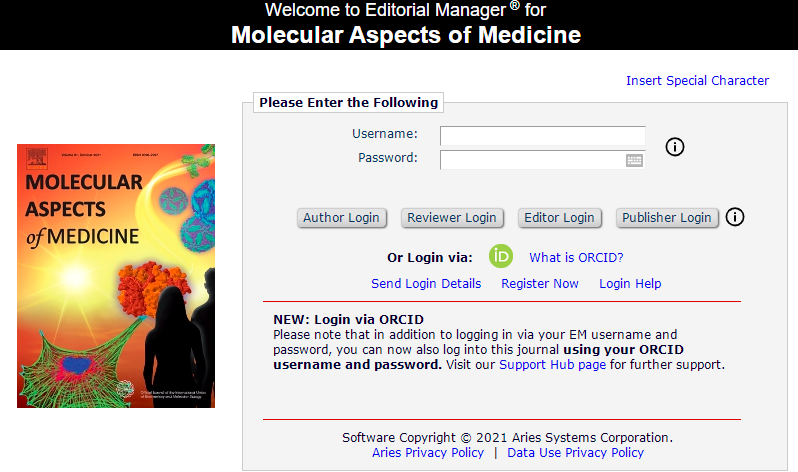Click the ORCID green iD icon
Viewport: 798px width, 472px height.
[x=501, y=256]
